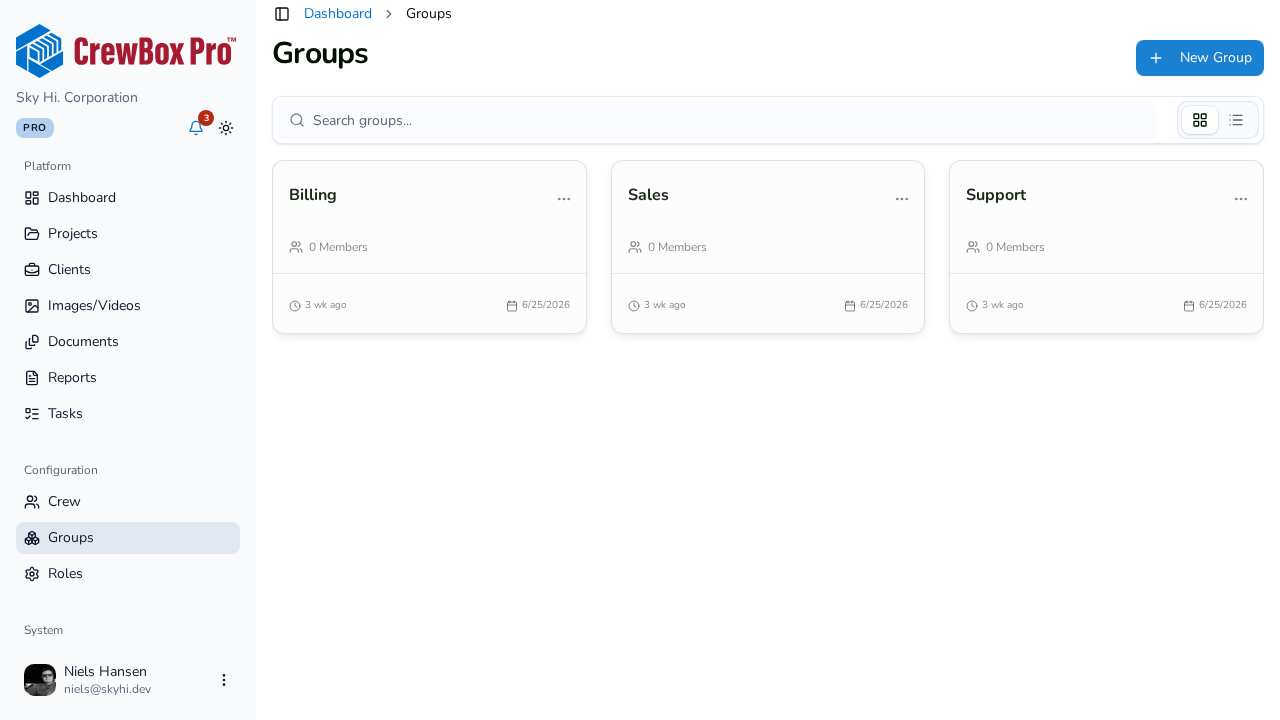Screen dimensions: 1280x720
Task: Go to Dashboard via breadcrumb
Action: (338, 14)
